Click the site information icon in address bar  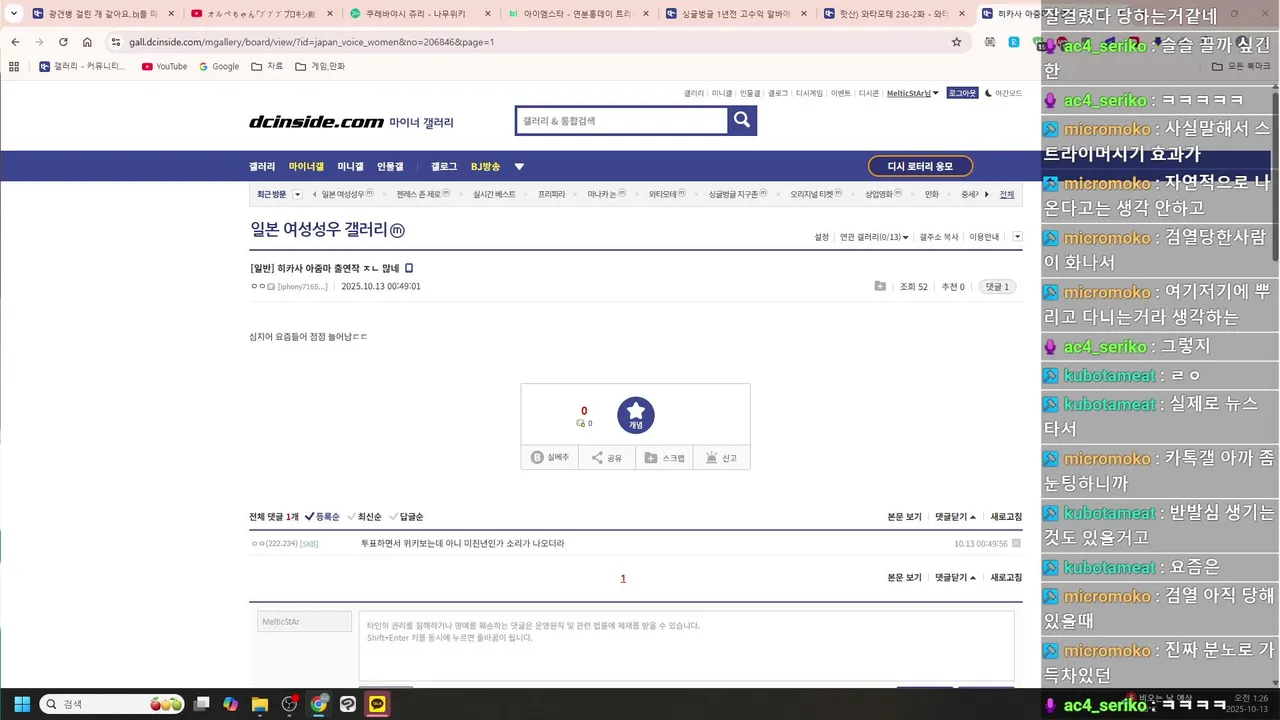point(116,42)
